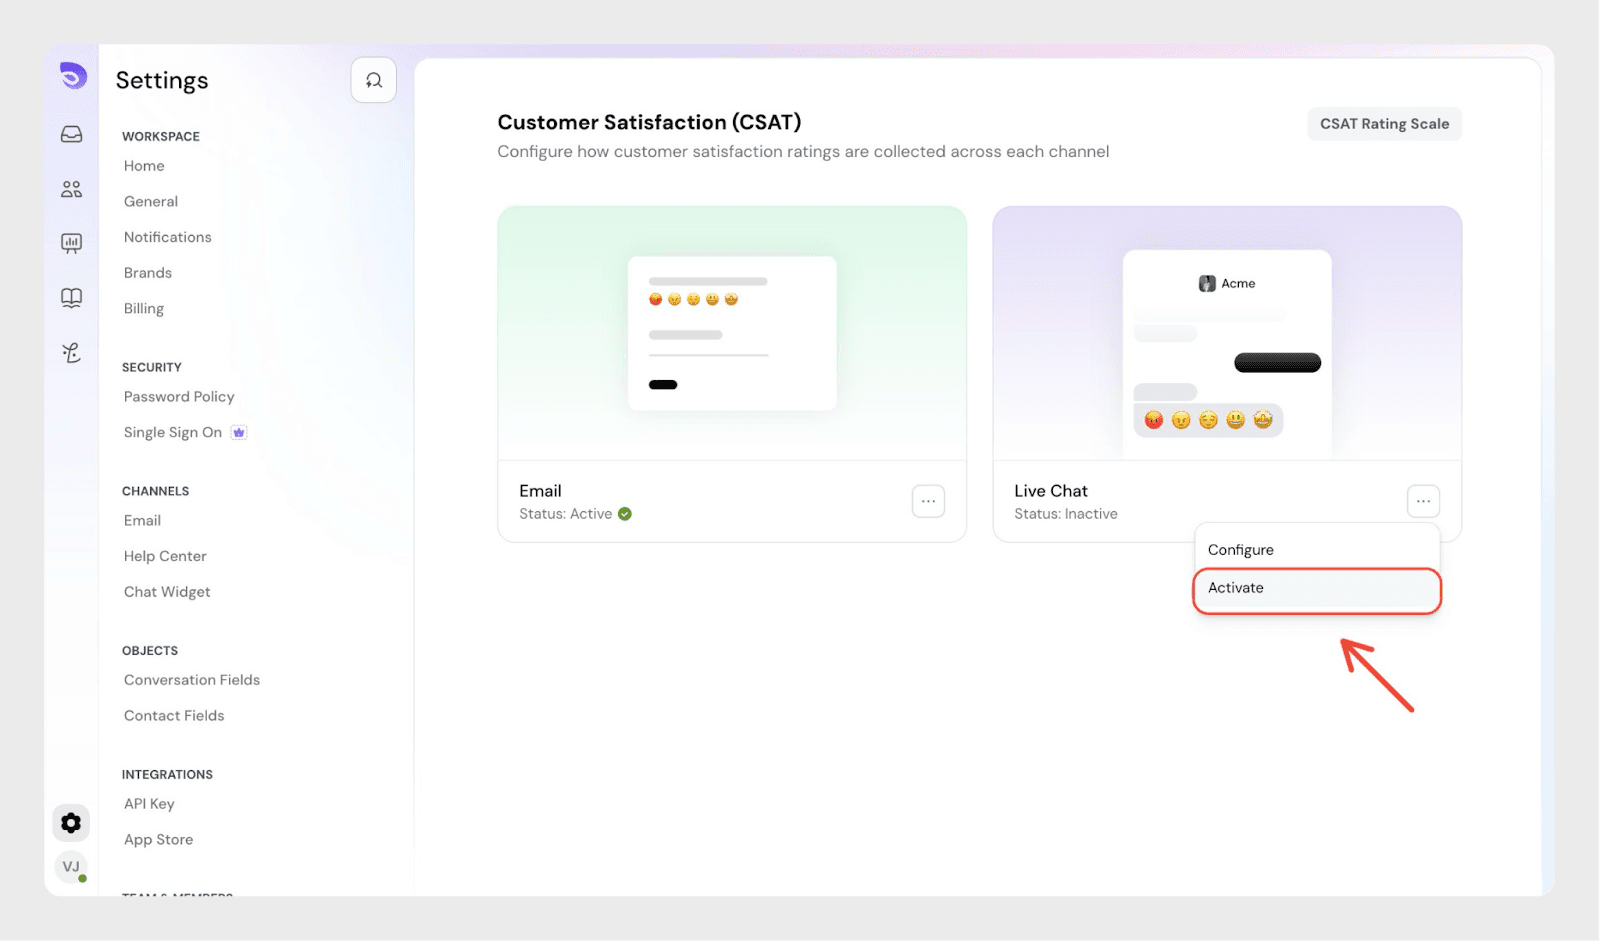Click the CSAT Rating Scale button

(1384, 124)
